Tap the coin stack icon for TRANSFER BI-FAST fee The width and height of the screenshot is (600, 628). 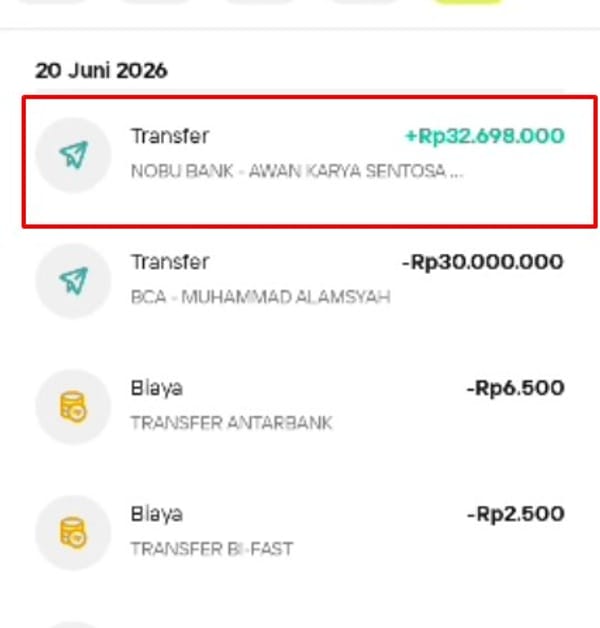point(73,533)
